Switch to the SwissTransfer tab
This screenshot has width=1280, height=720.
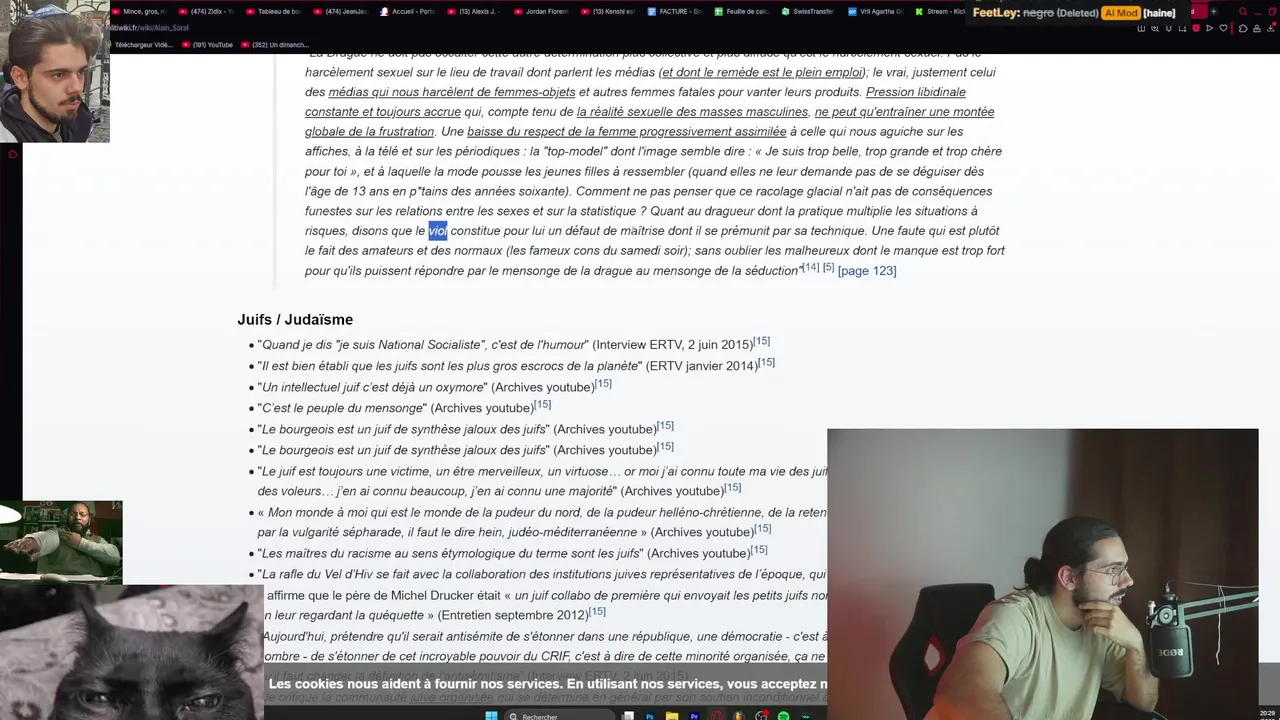[x=808, y=12]
